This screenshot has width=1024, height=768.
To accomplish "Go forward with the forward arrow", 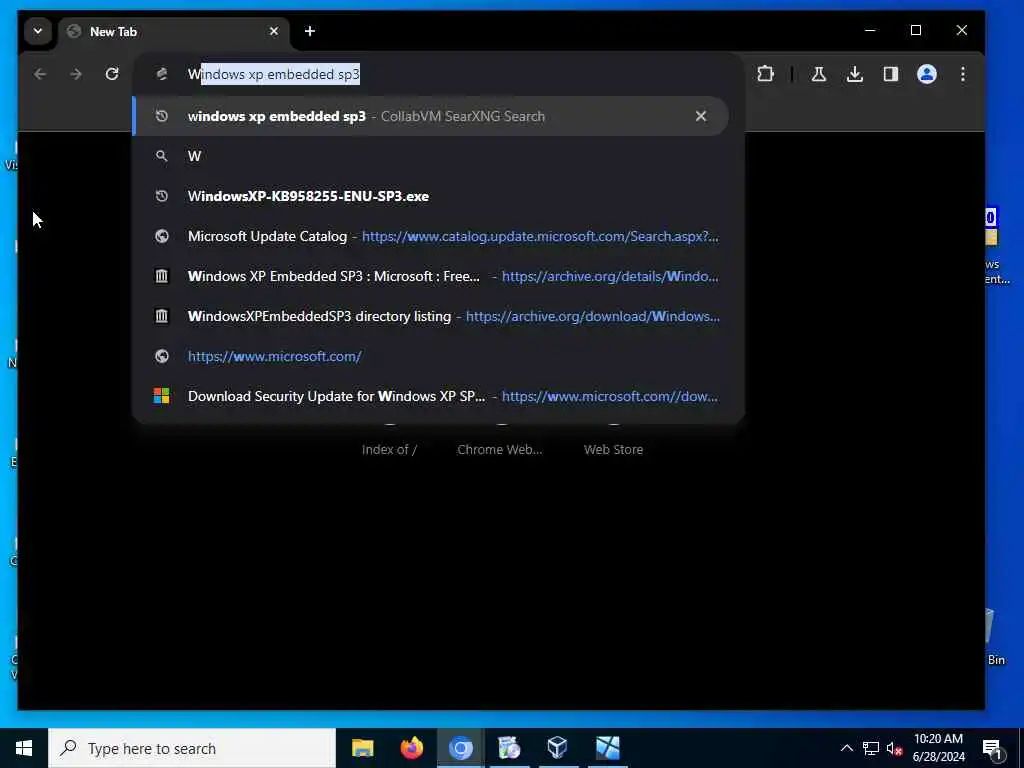I will click(x=76, y=74).
